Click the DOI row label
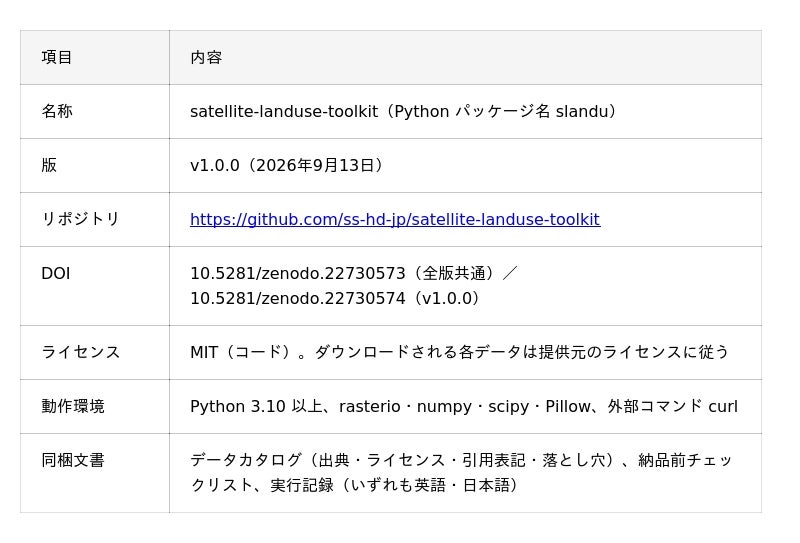This screenshot has height=543, width=800. pos(56,274)
